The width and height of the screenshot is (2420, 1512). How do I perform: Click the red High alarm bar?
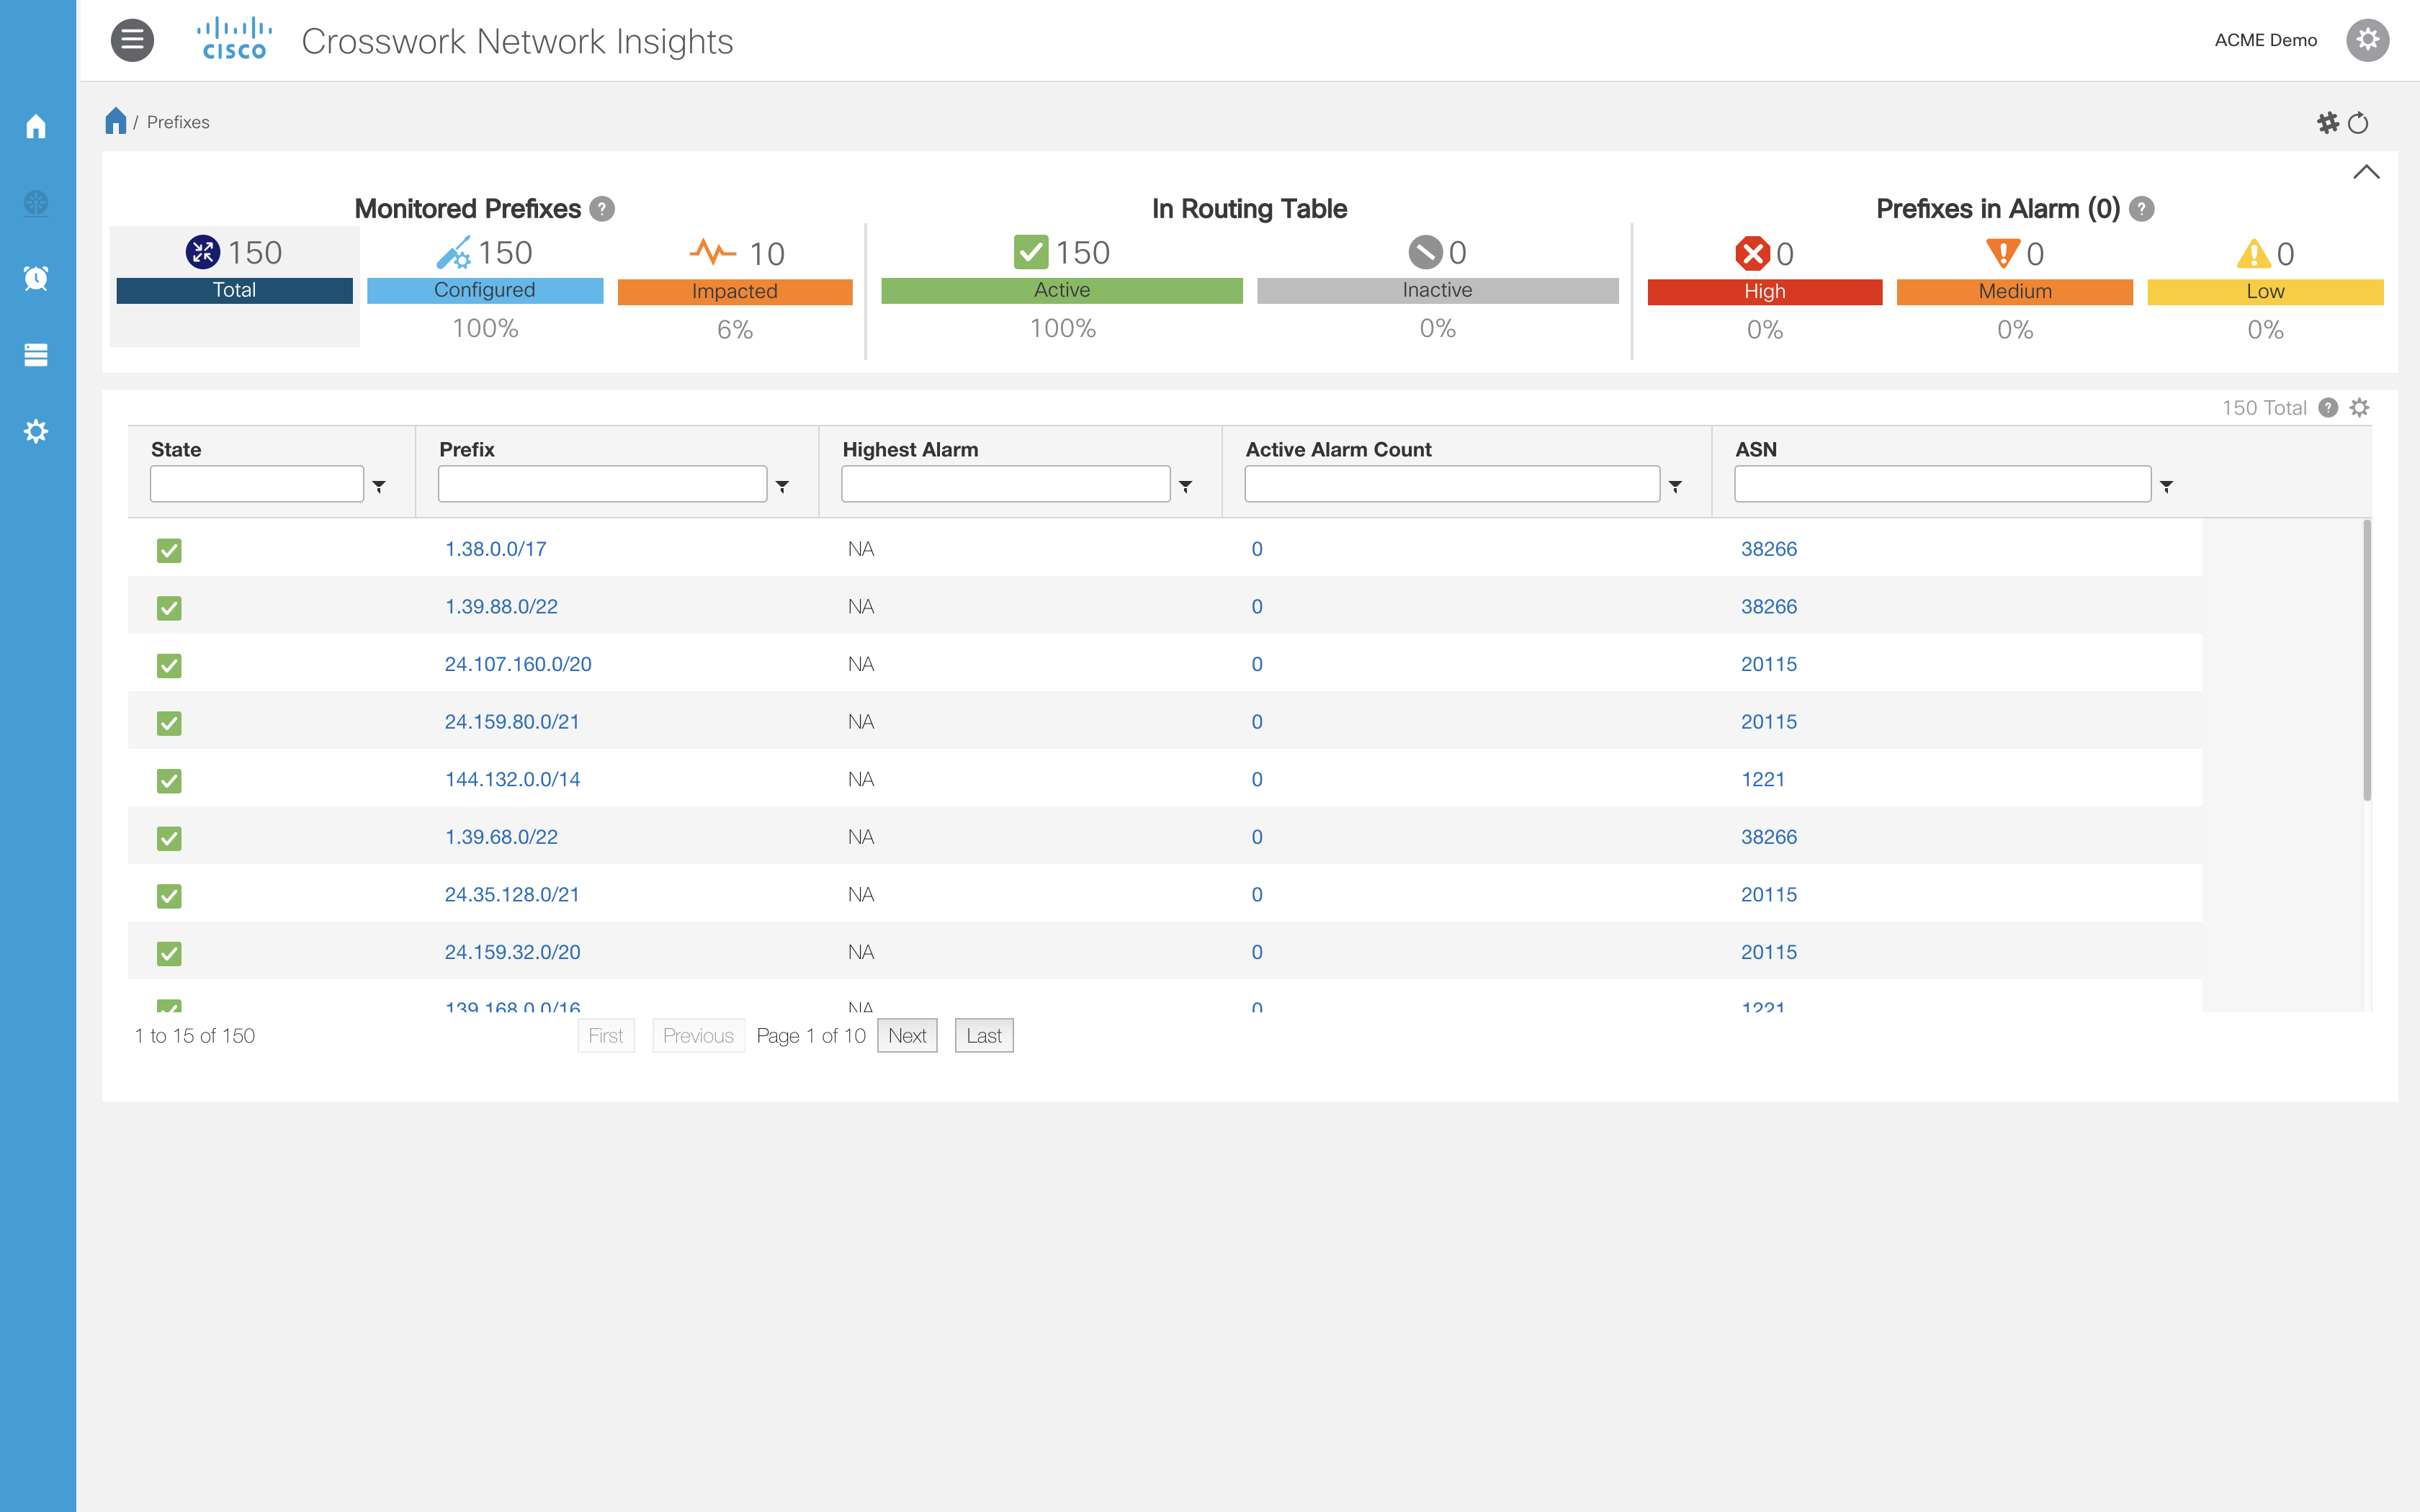[x=1764, y=292]
